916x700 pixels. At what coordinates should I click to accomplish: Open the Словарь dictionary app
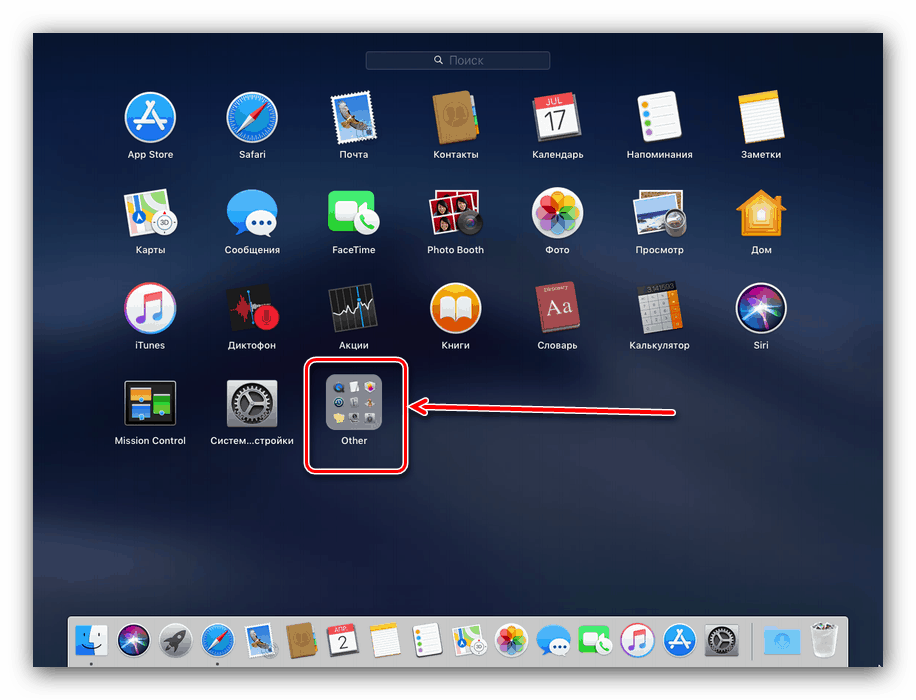[557, 308]
